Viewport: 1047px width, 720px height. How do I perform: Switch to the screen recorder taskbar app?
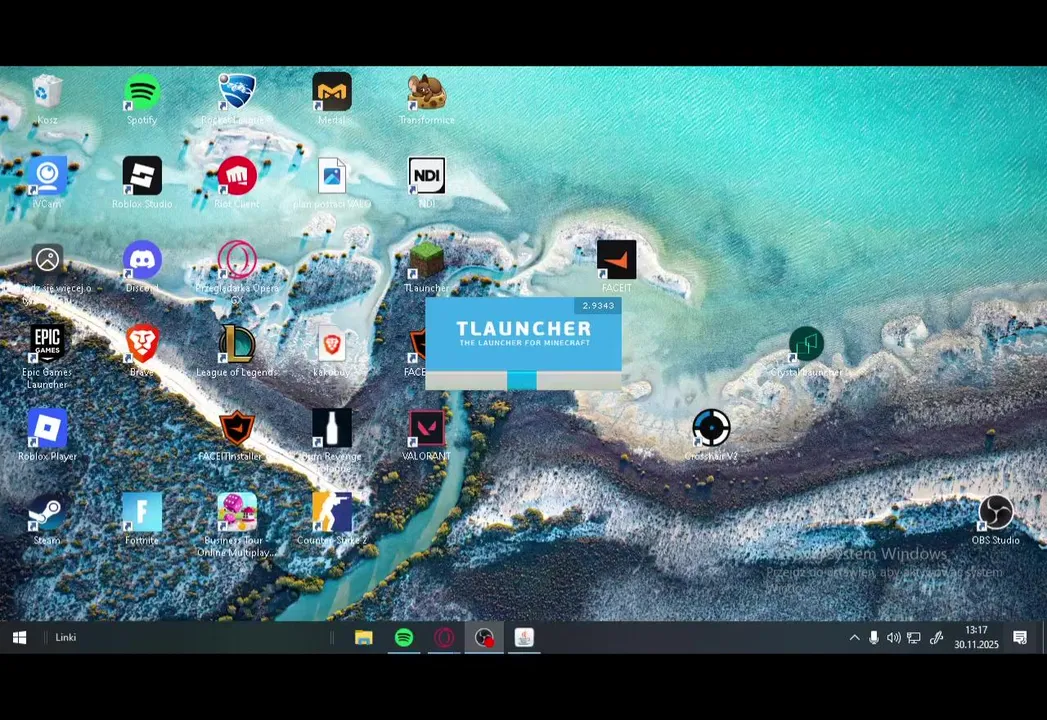484,637
